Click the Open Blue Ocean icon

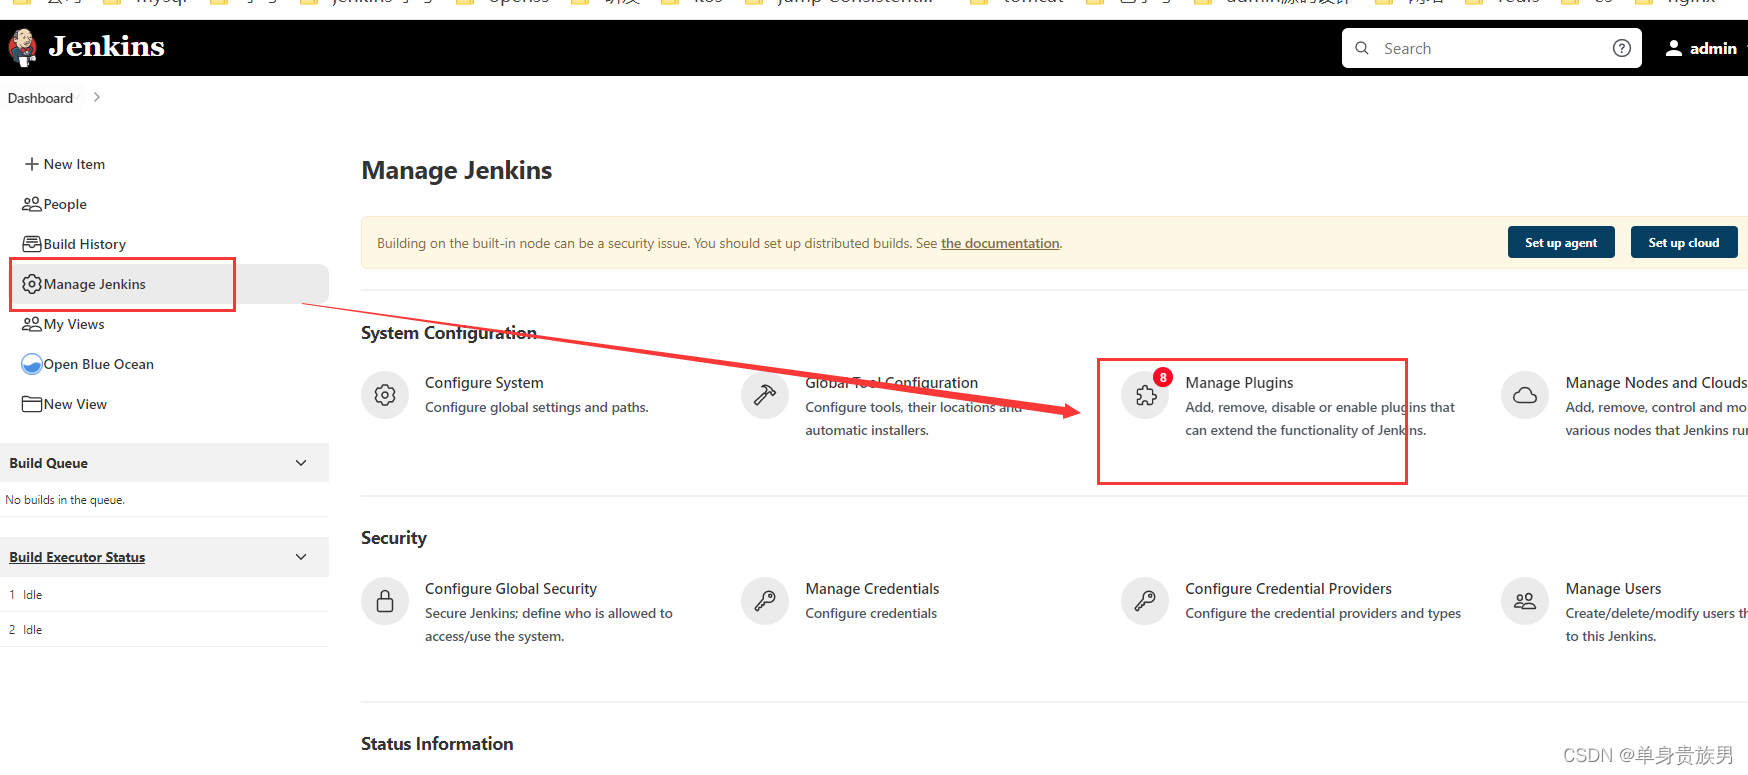tap(32, 364)
